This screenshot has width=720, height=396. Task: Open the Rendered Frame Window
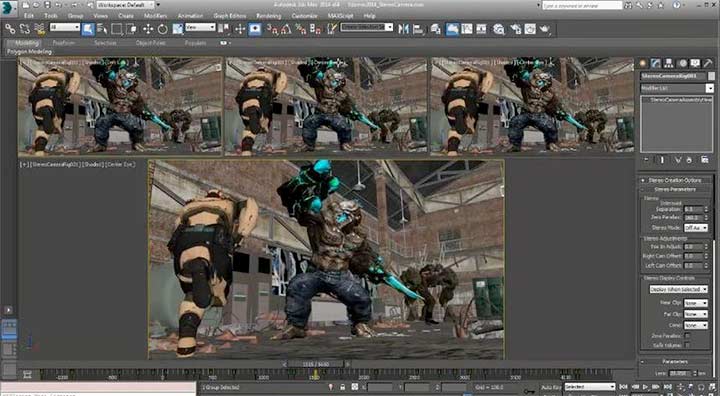[x=530, y=29]
